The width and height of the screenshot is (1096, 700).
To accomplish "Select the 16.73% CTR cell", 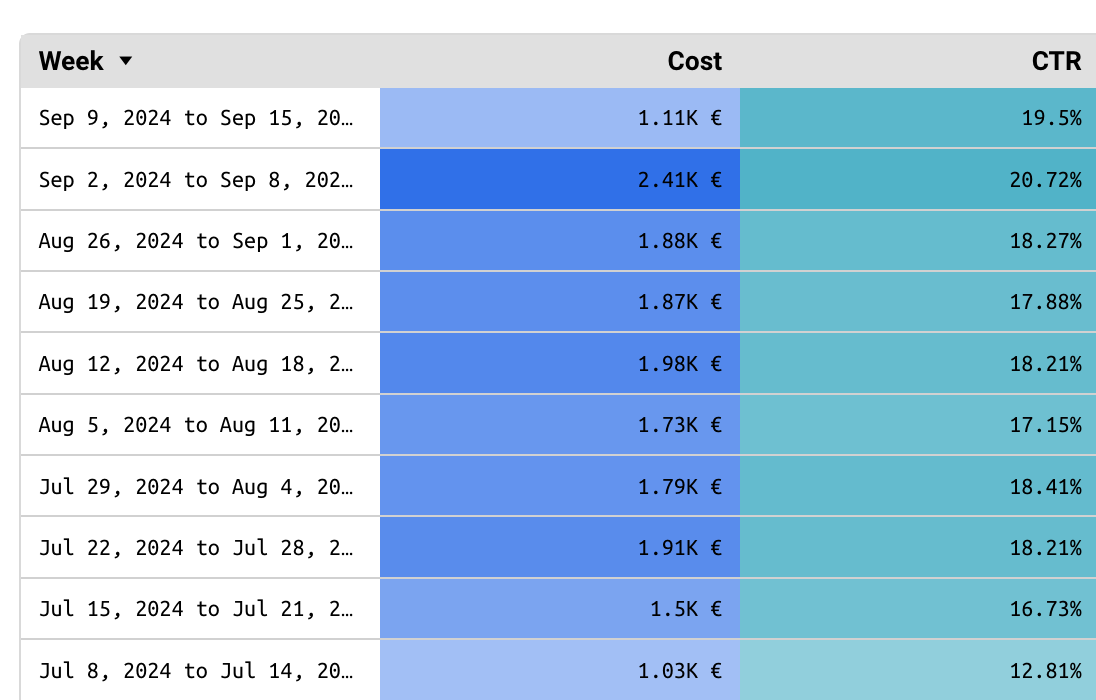I will pos(1044,609).
